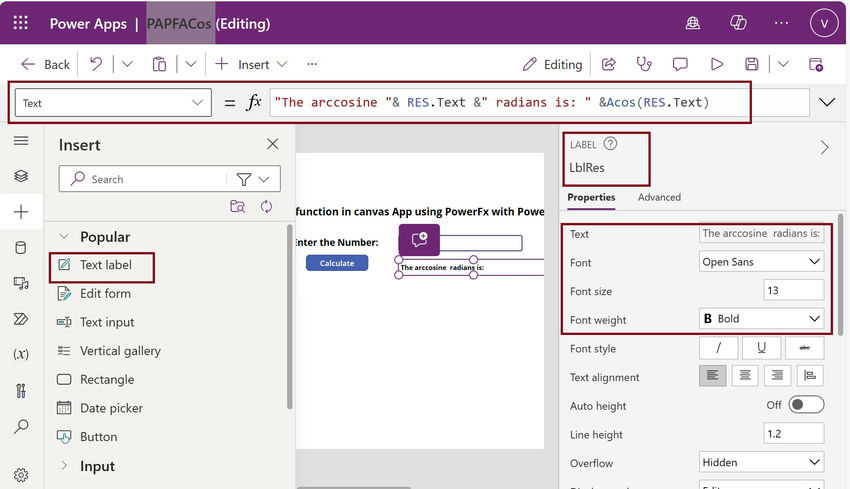The image size is (850, 489).
Task: Open header ellipsis more options
Action: click(x=781, y=23)
